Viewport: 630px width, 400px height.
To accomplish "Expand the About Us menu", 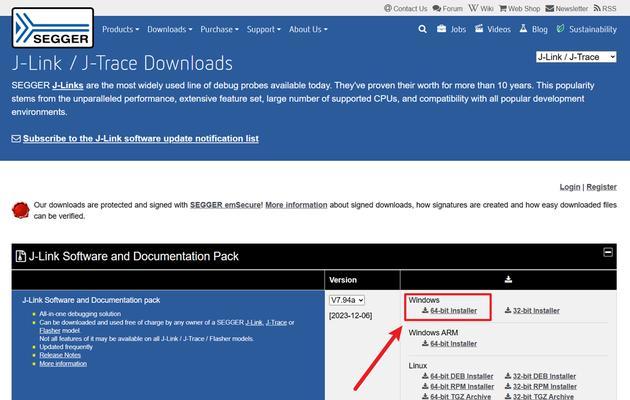I will point(308,29).
